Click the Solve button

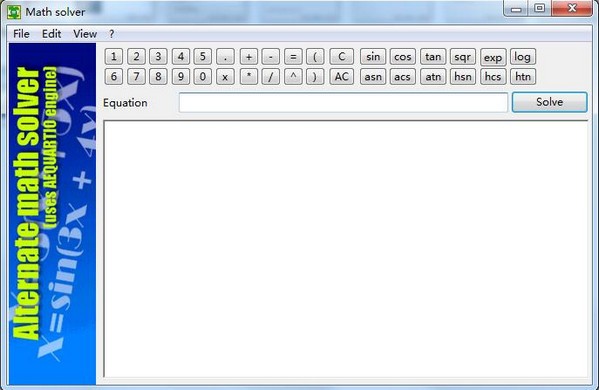[549, 102]
